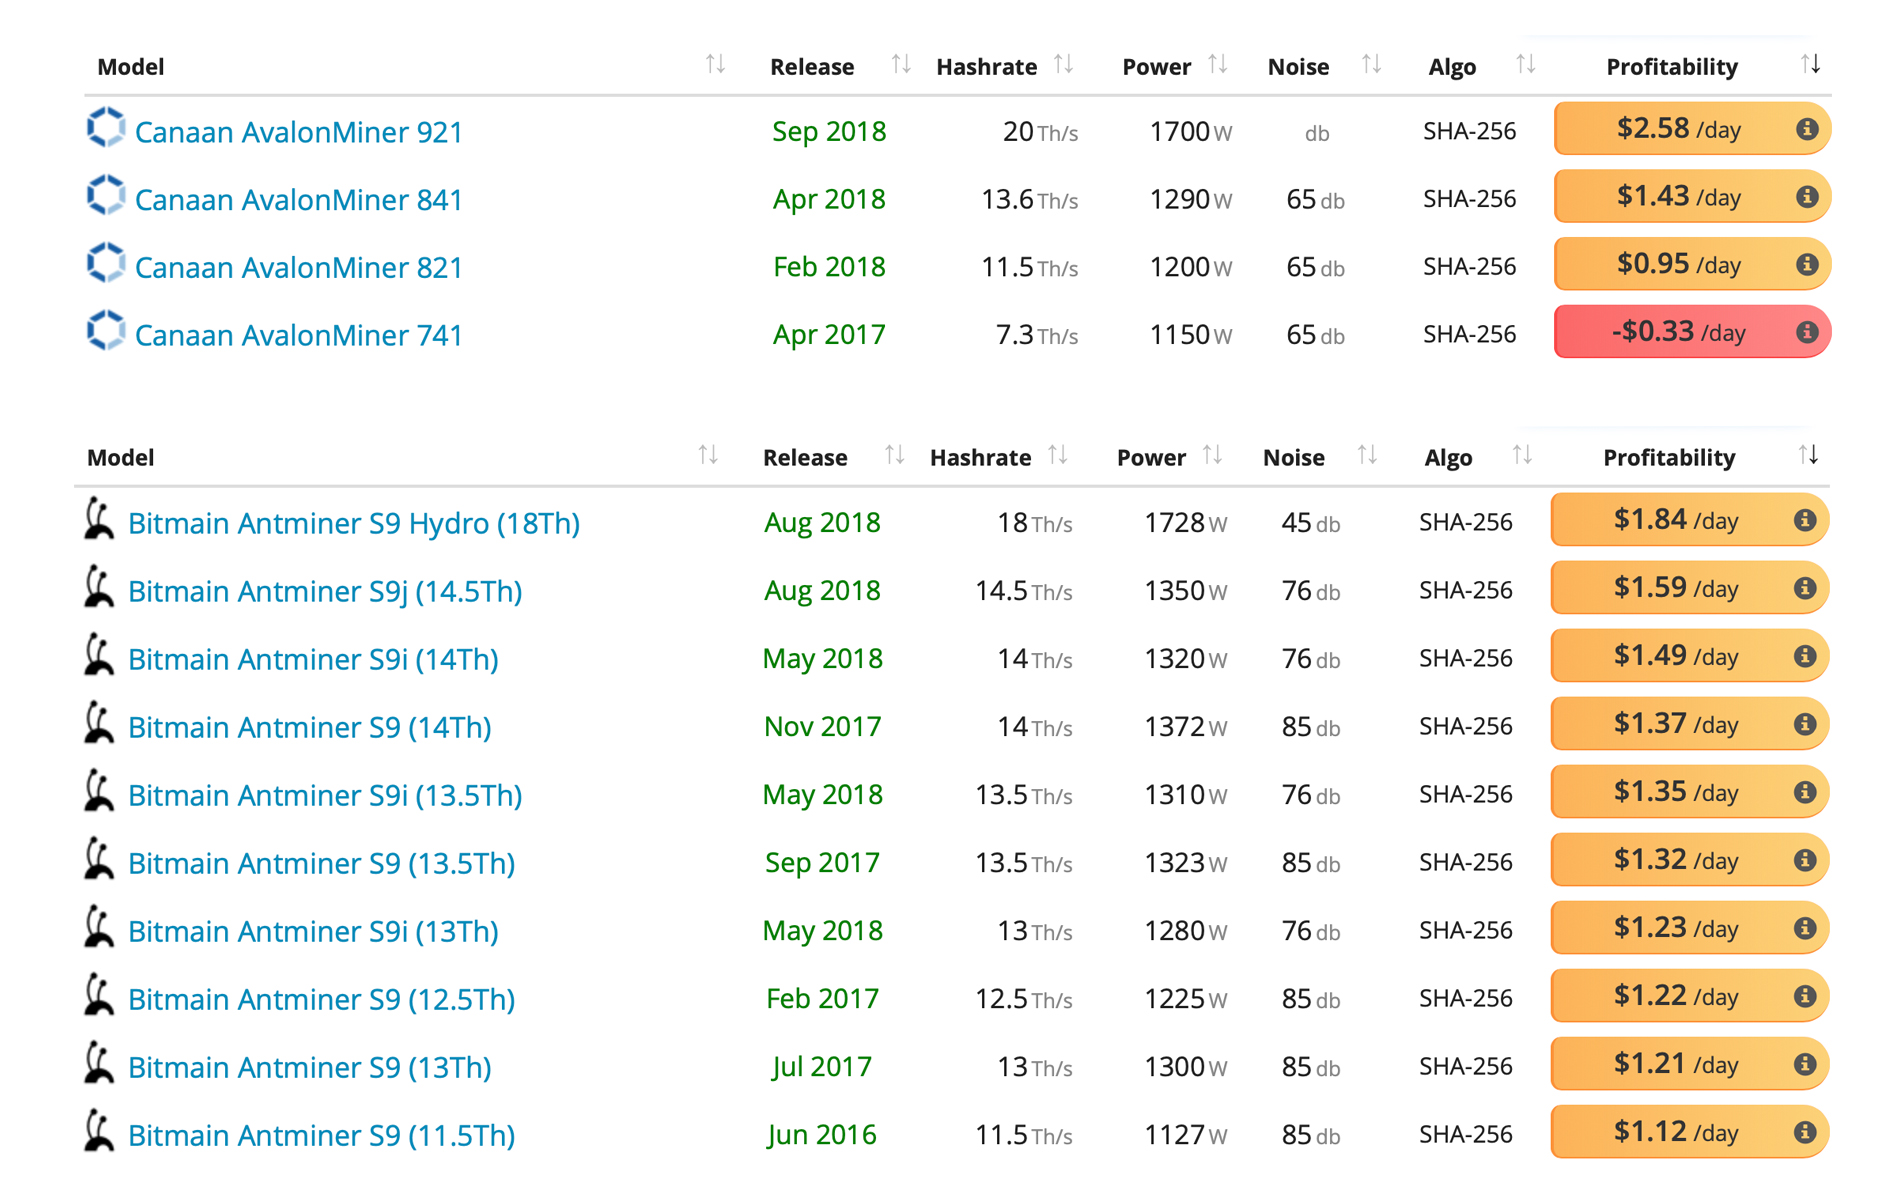Open info icon on $1.43/day profitability

pos(1806,197)
